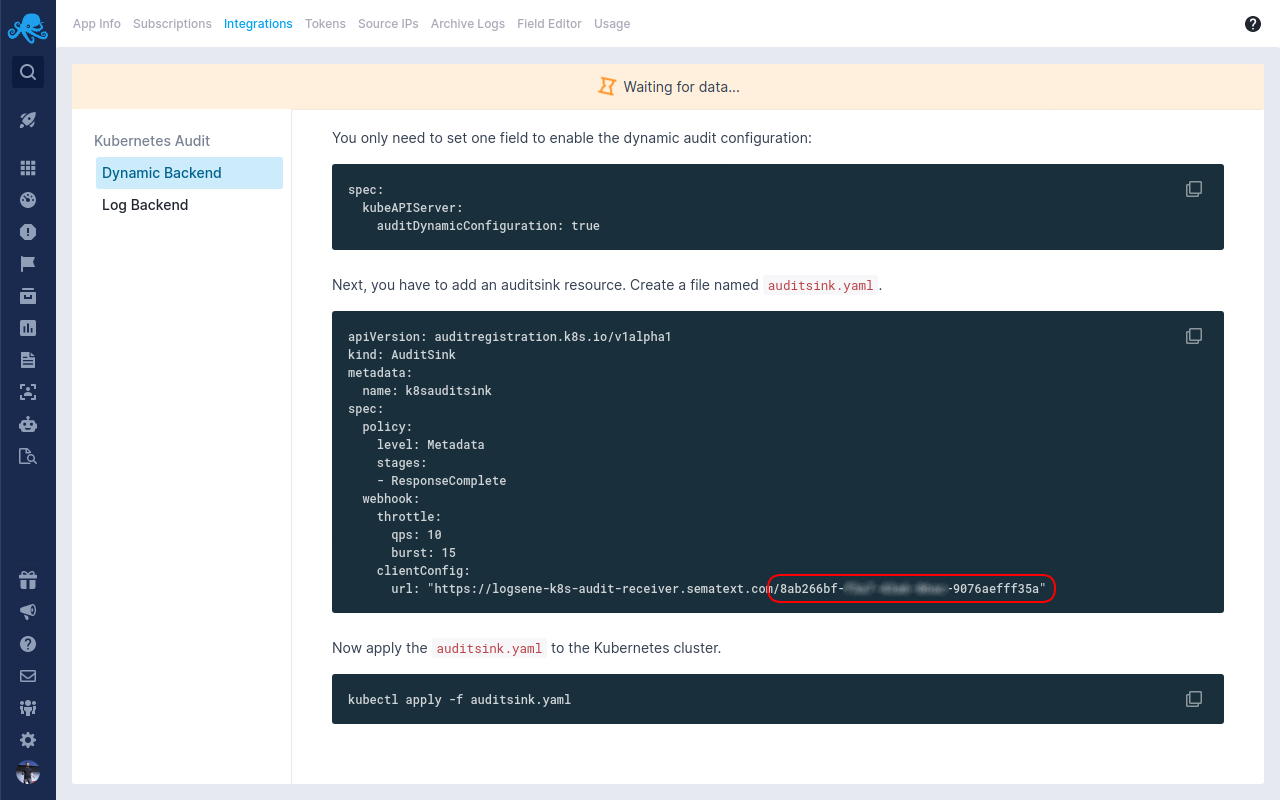This screenshot has width=1280, height=800.
Task: Click the scan frame icon in the sidebar
Action: (x=28, y=392)
